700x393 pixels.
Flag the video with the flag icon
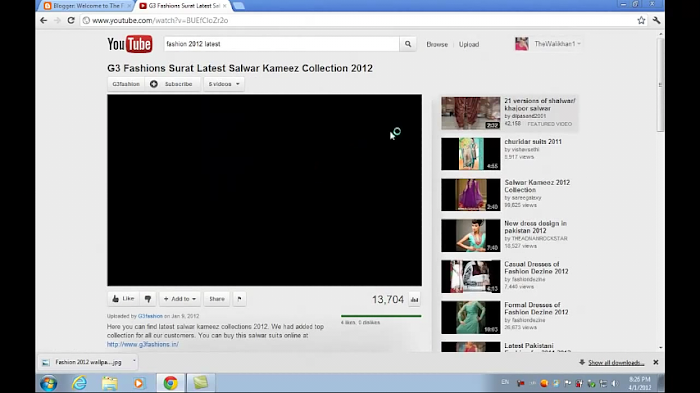239,299
